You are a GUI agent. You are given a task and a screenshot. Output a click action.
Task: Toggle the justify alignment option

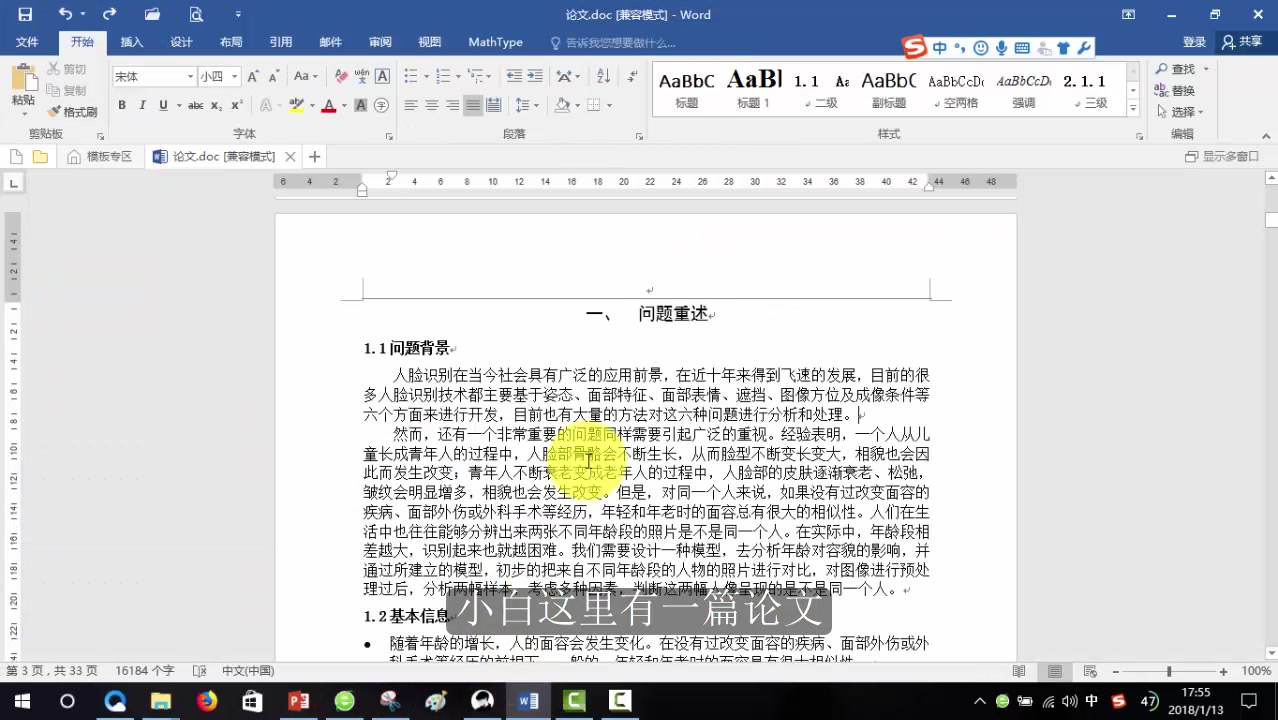point(471,104)
